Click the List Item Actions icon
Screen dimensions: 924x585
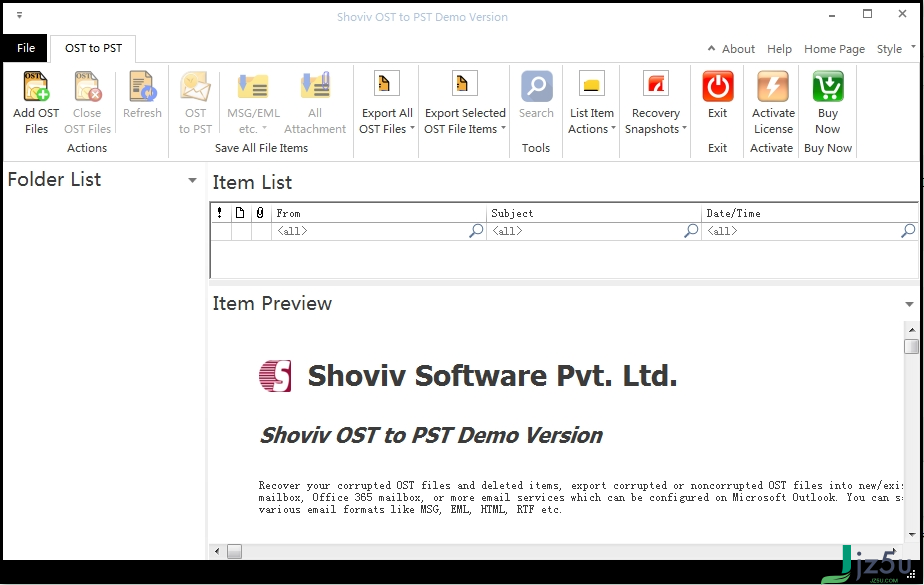coord(592,84)
